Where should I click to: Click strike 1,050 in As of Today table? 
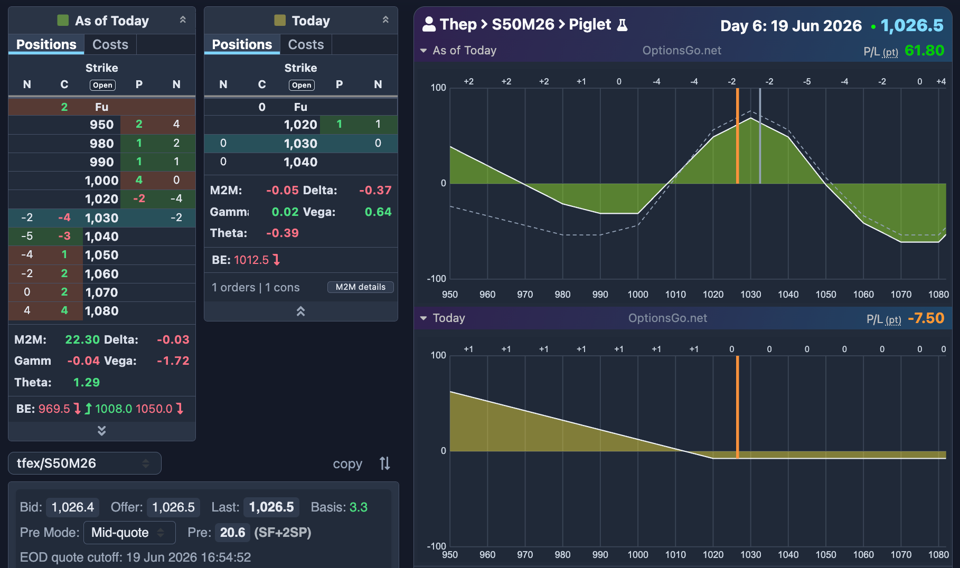(102, 255)
